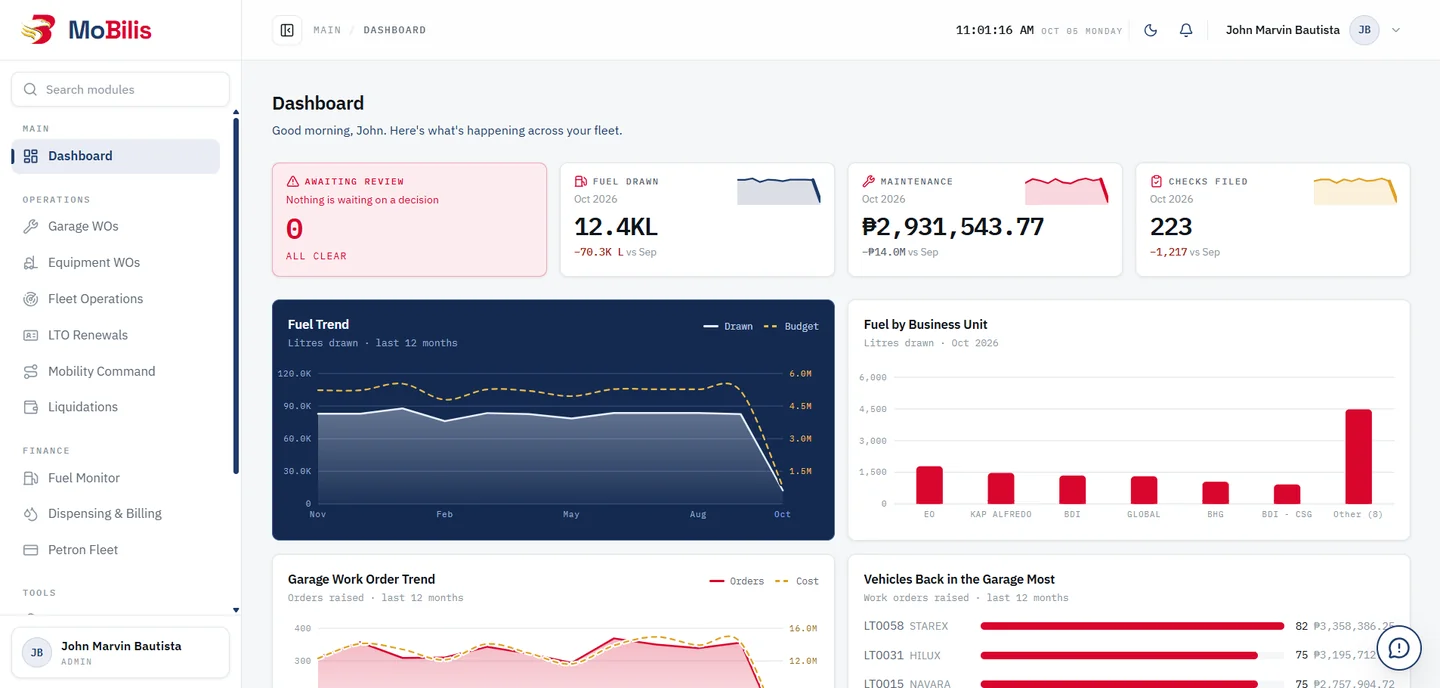1440x688 pixels.
Task: Open the Mobility Command page
Action: tap(116, 371)
